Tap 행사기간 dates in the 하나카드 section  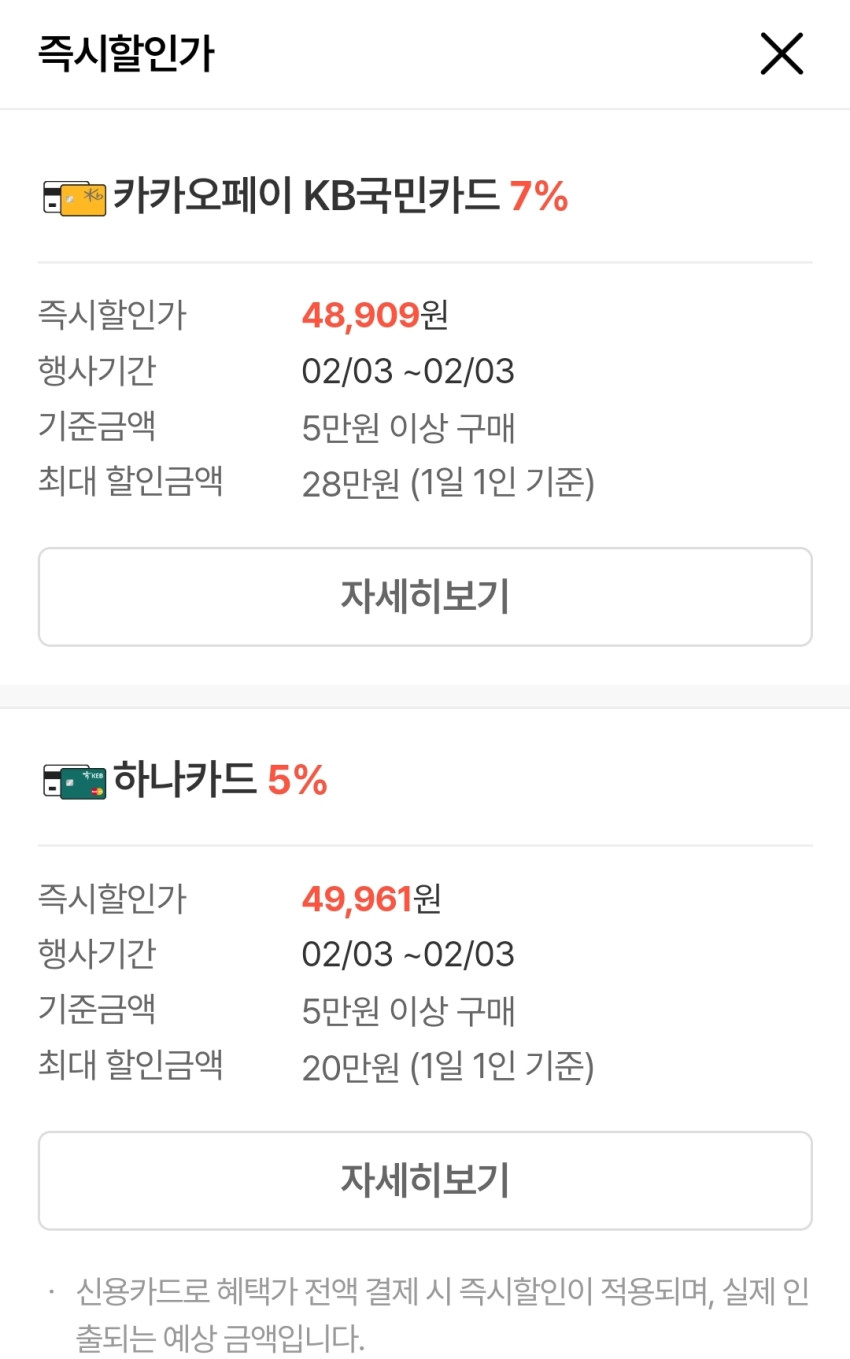click(x=408, y=955)
